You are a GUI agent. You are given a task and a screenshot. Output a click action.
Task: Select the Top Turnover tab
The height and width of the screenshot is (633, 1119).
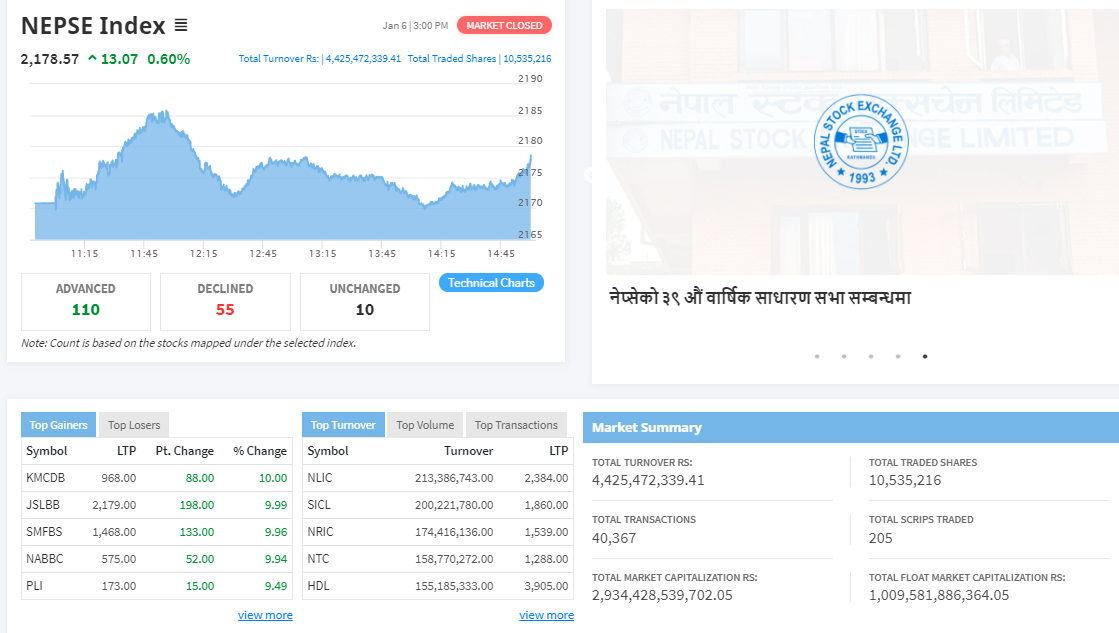pyautogui.click(x=343, y=425)
